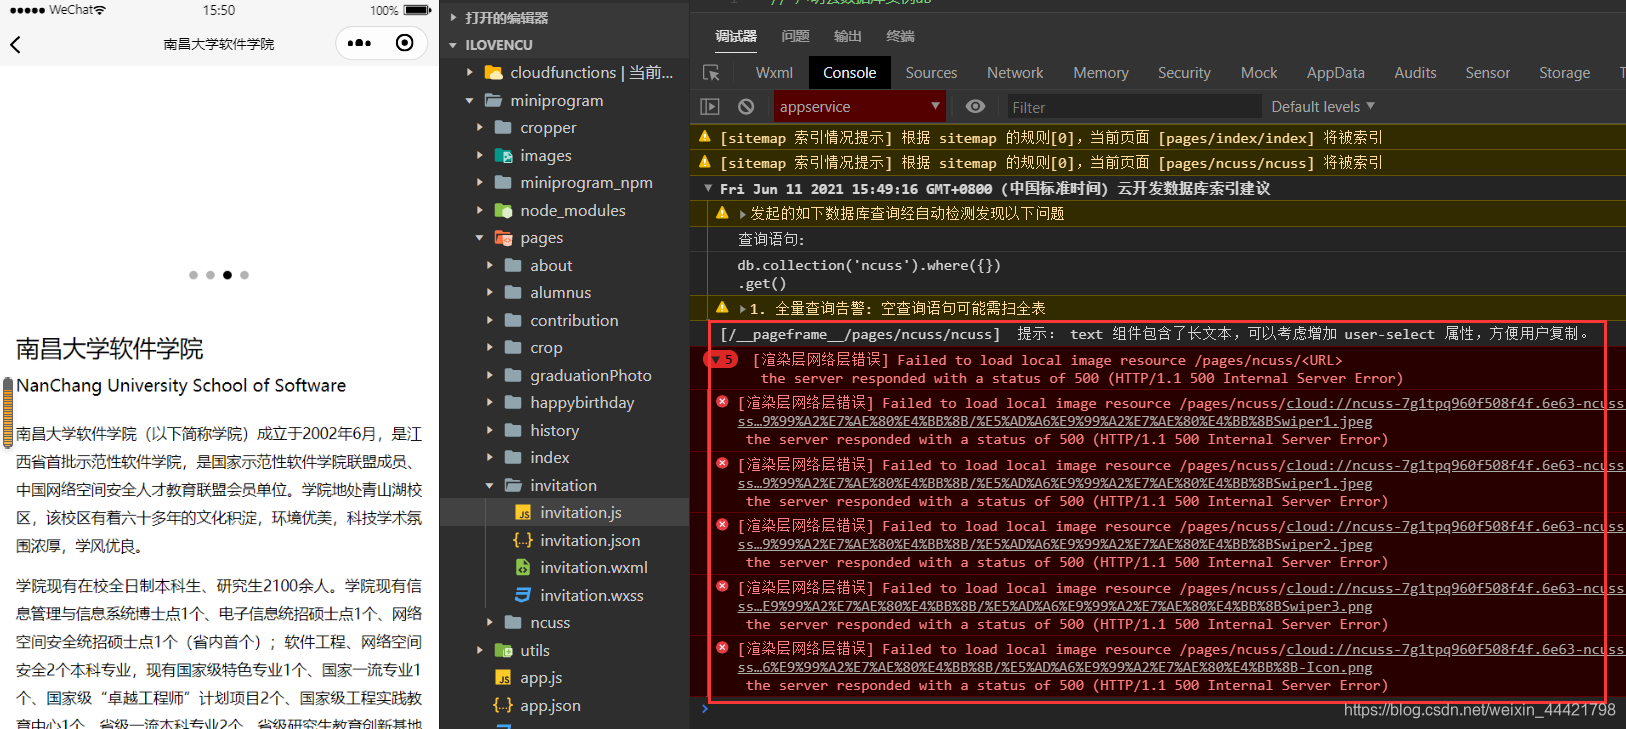Select the second swiper indicator dot
This screenshot has width=1626, height=729.
pyautogui.click(x=210, y=275)
